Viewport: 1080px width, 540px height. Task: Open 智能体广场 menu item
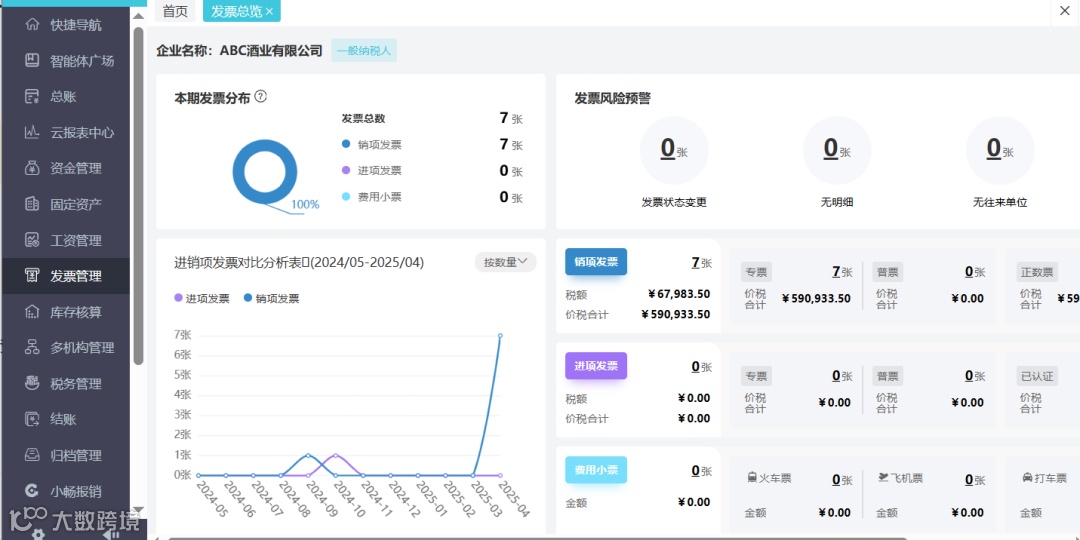(66, 61)
